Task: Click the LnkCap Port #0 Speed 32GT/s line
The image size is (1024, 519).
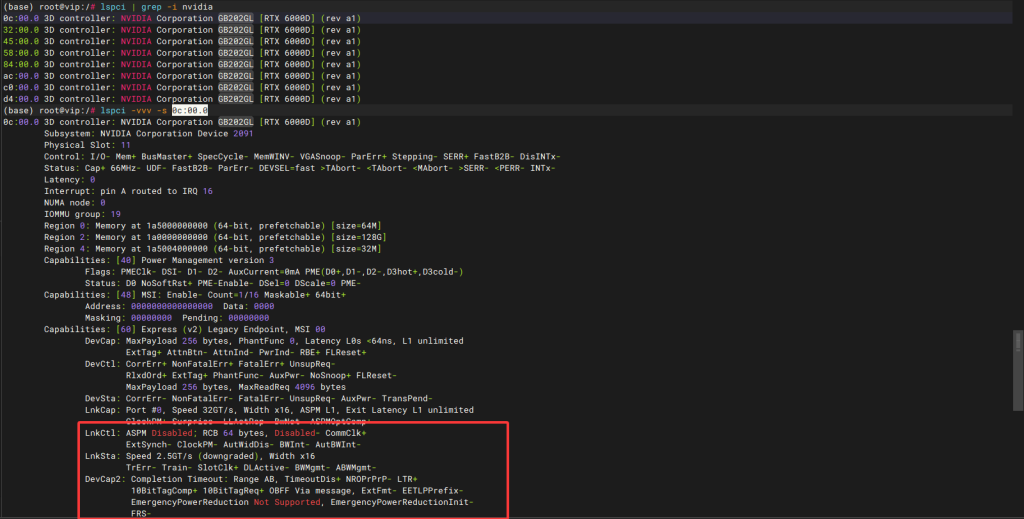Action: pyautogui.click(x=280, y=410)
